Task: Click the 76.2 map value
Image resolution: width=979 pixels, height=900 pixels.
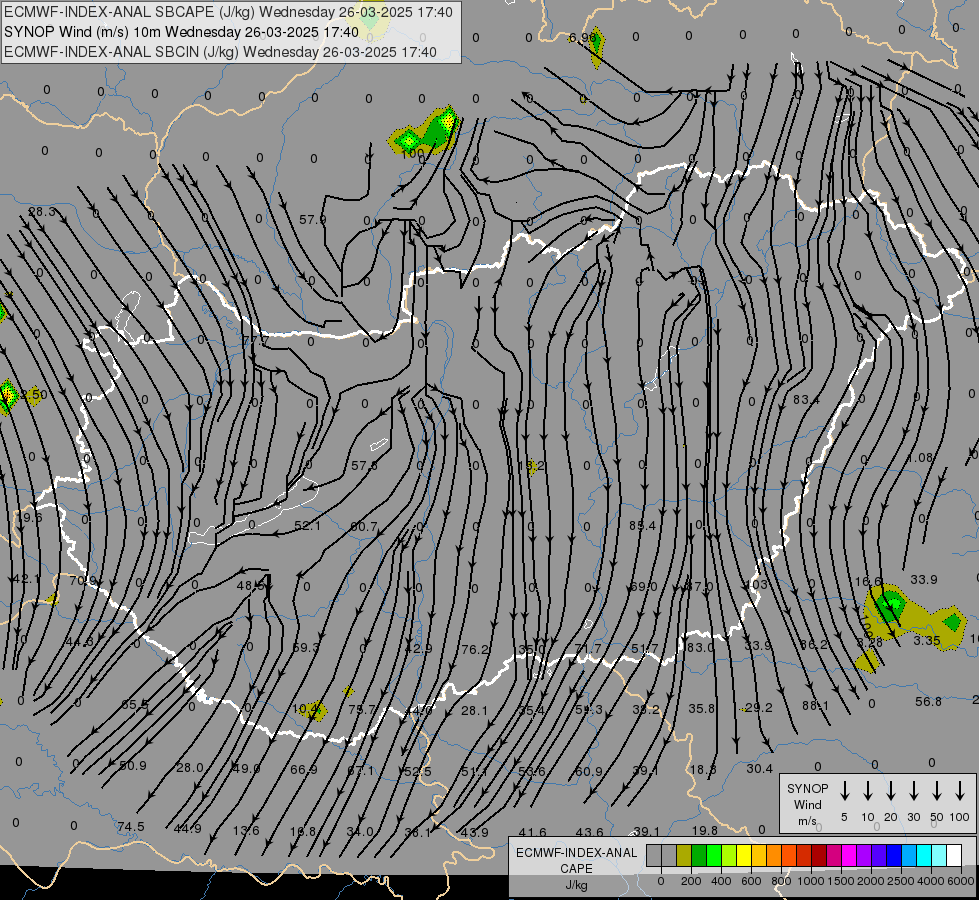Action: click(475, 650)
